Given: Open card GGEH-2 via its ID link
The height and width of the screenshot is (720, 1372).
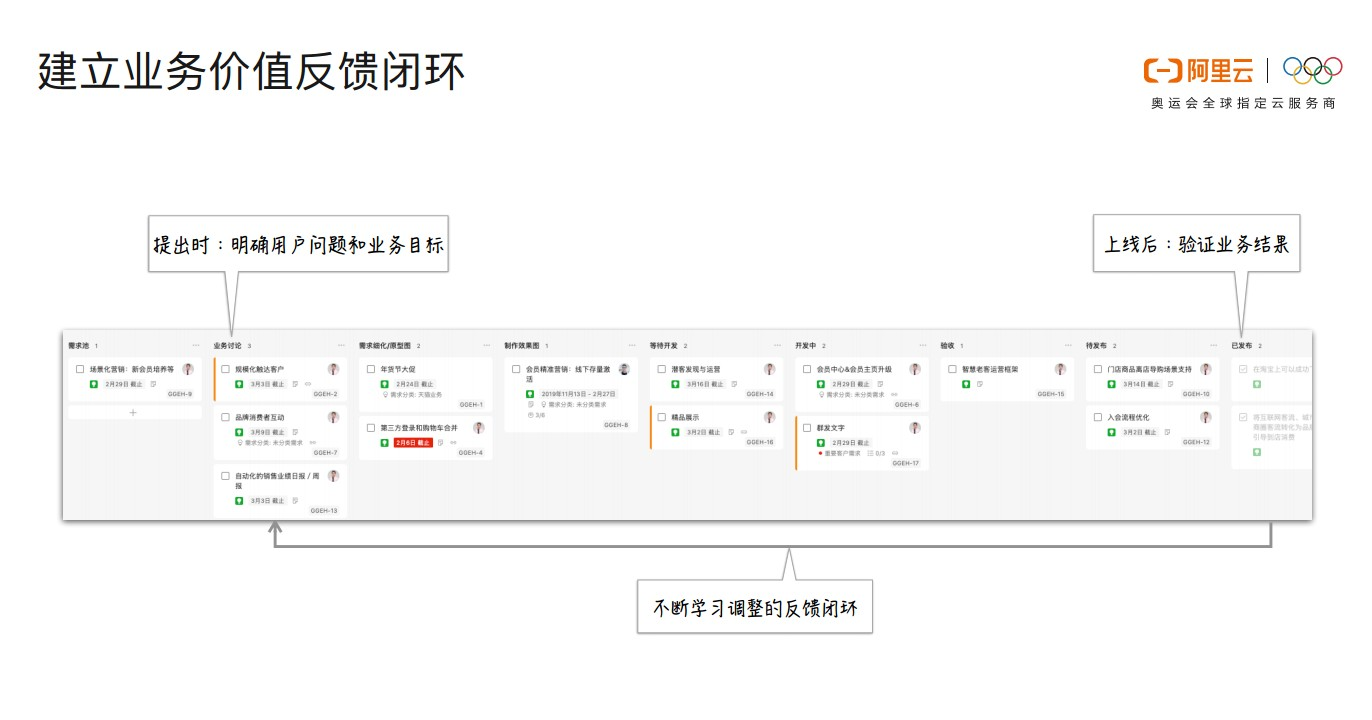Looking at the screenshot, I should (325, 394).
